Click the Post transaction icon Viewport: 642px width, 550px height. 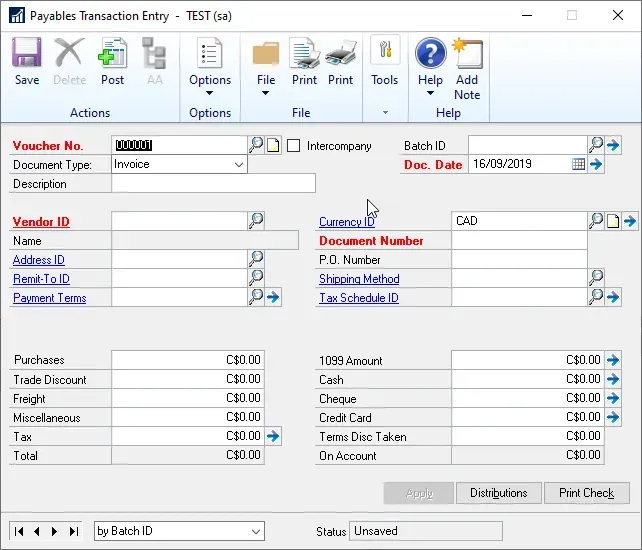click(112, 62)
